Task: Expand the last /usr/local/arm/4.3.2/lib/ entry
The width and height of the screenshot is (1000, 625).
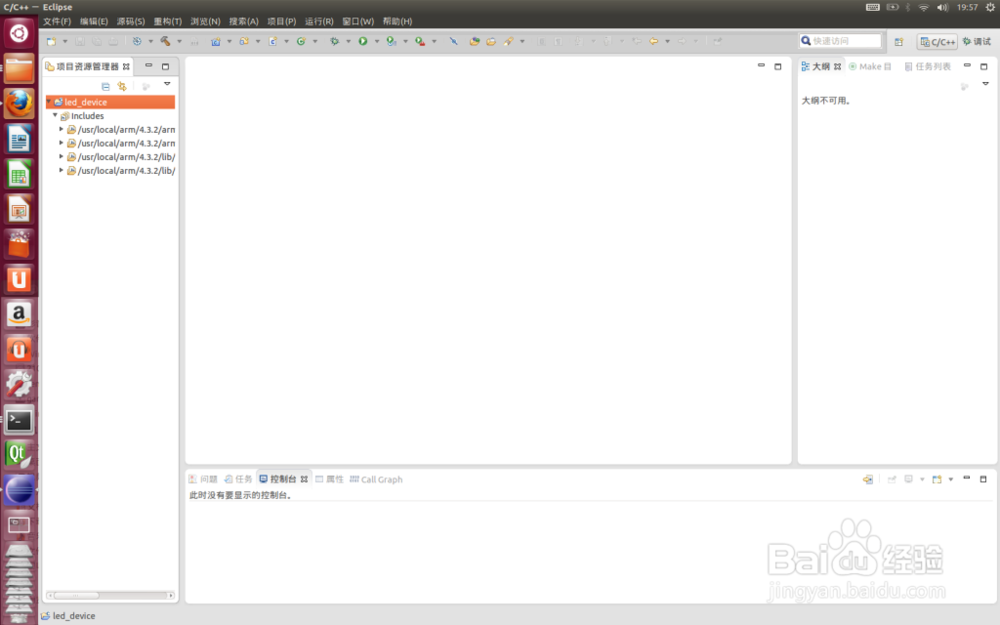Action: coord(61,170)
